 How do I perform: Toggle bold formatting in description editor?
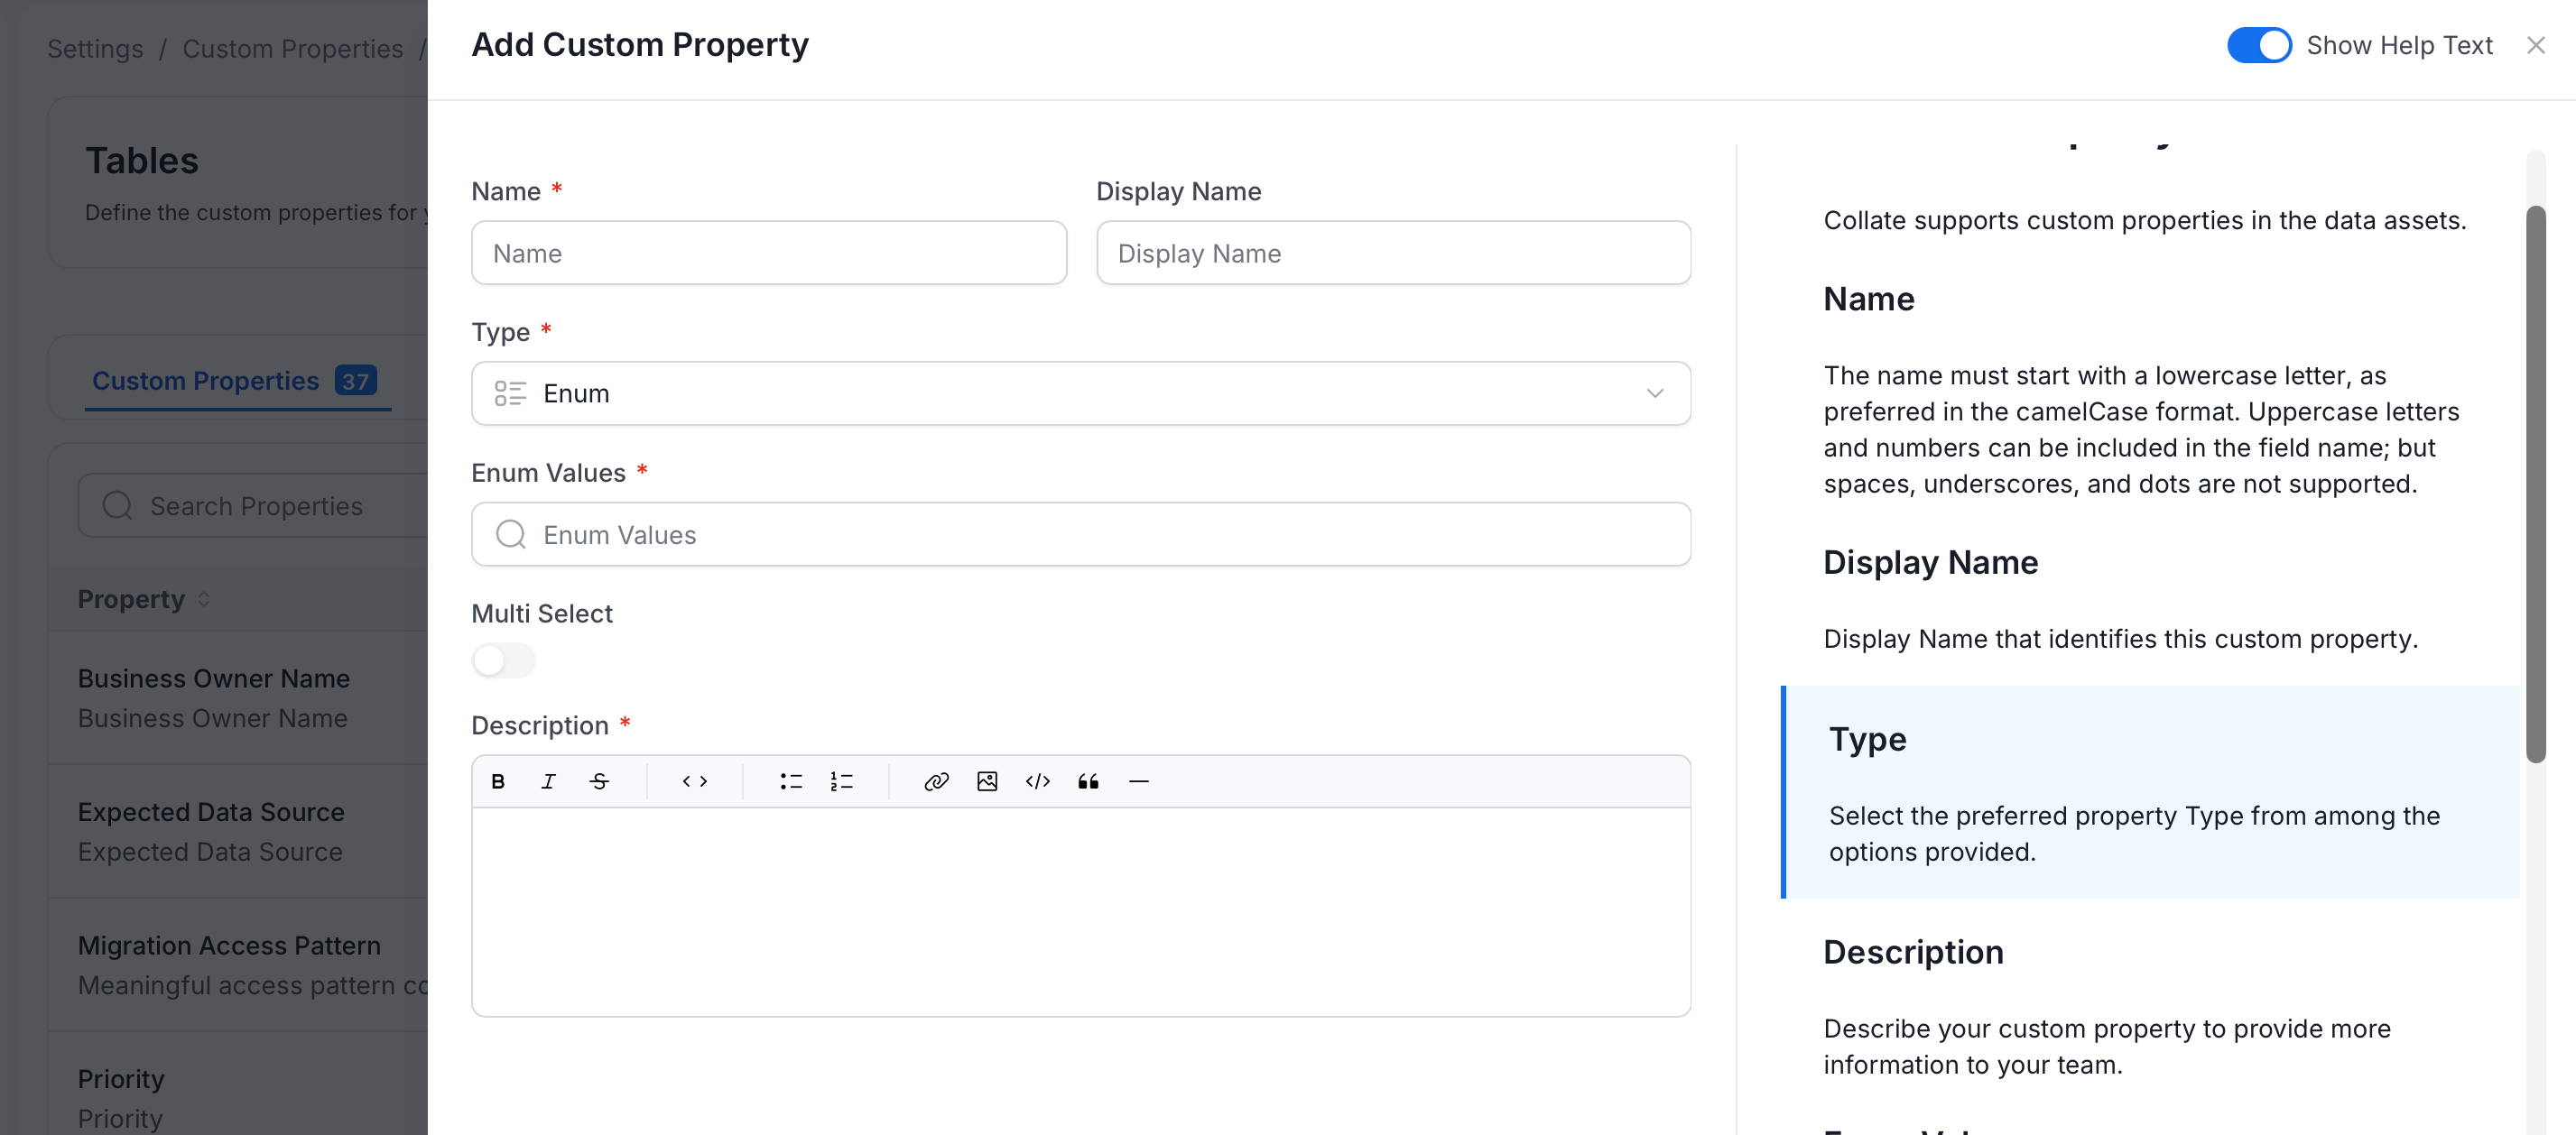point(498,781)
